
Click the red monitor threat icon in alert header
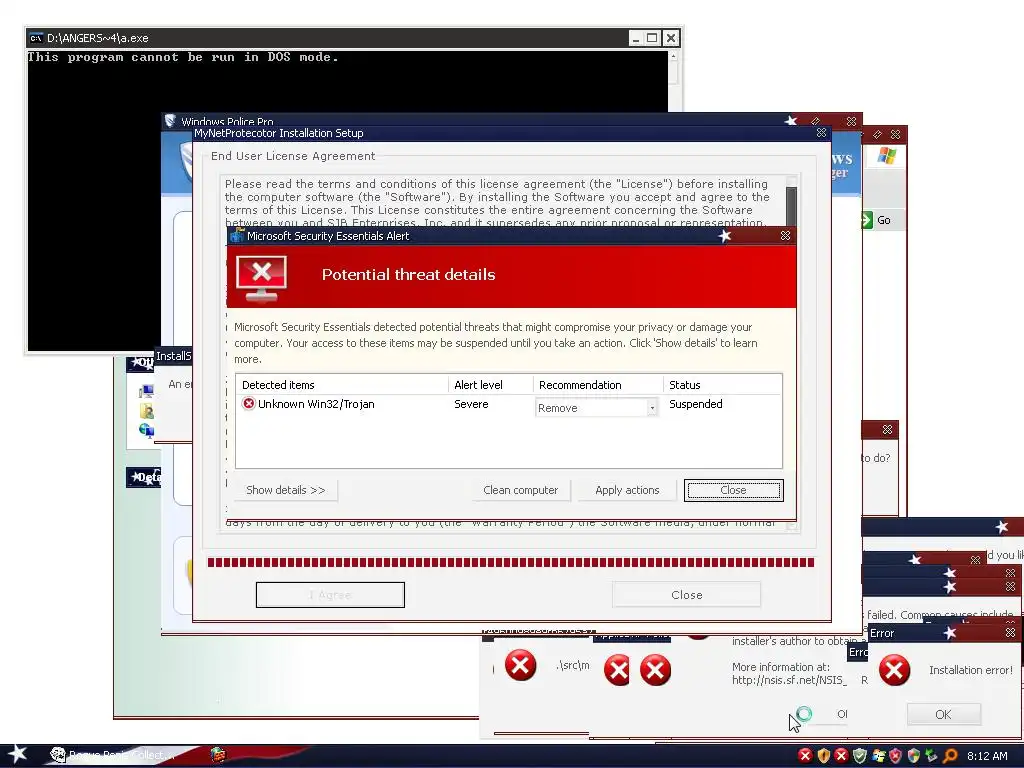[x=261, y=278]
